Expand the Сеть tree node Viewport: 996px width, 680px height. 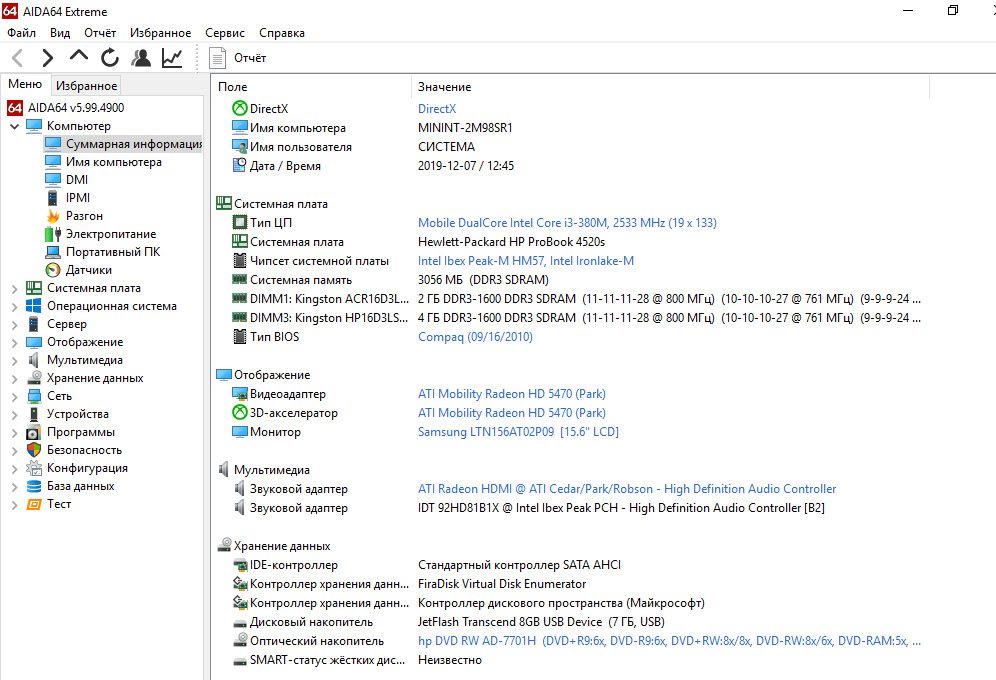tap(15, 397)
